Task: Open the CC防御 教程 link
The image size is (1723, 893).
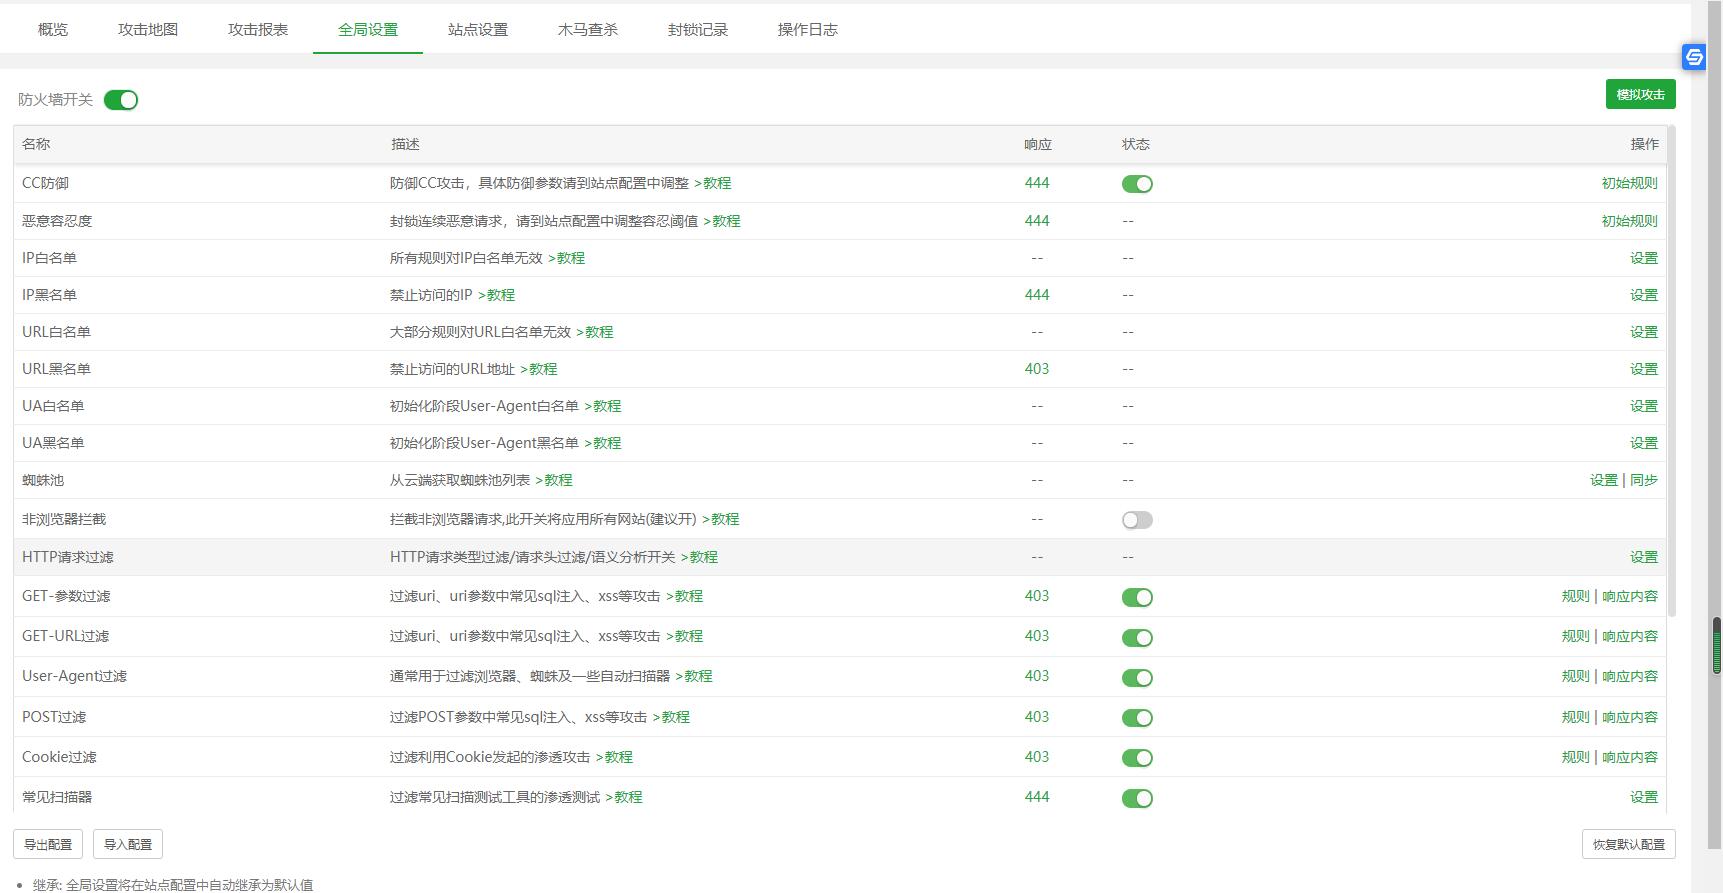Action: (713, 183)
